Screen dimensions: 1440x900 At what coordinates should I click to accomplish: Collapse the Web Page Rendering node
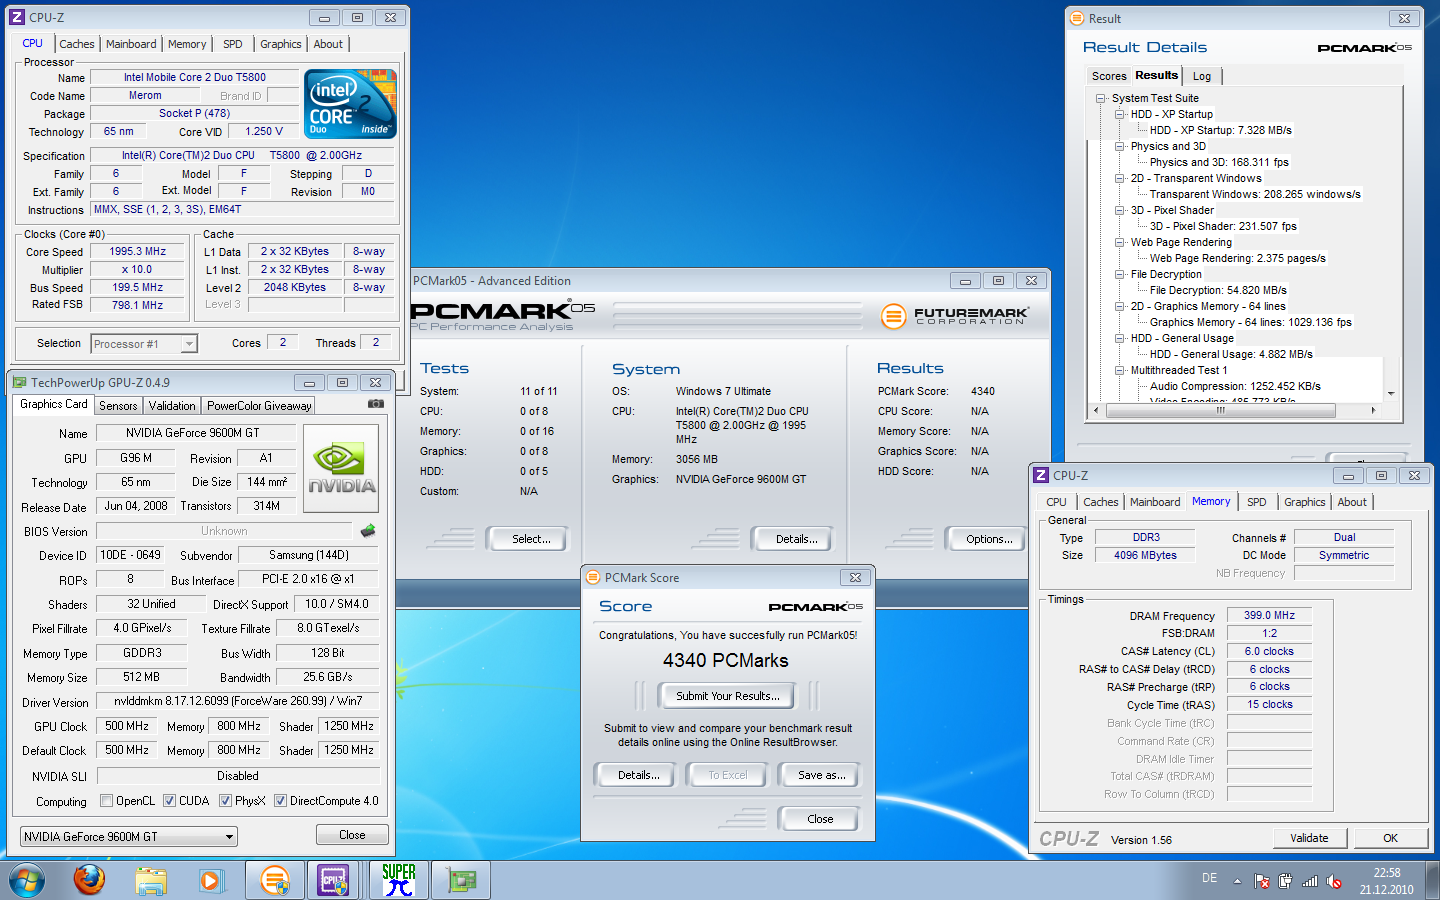(1120, 242)
